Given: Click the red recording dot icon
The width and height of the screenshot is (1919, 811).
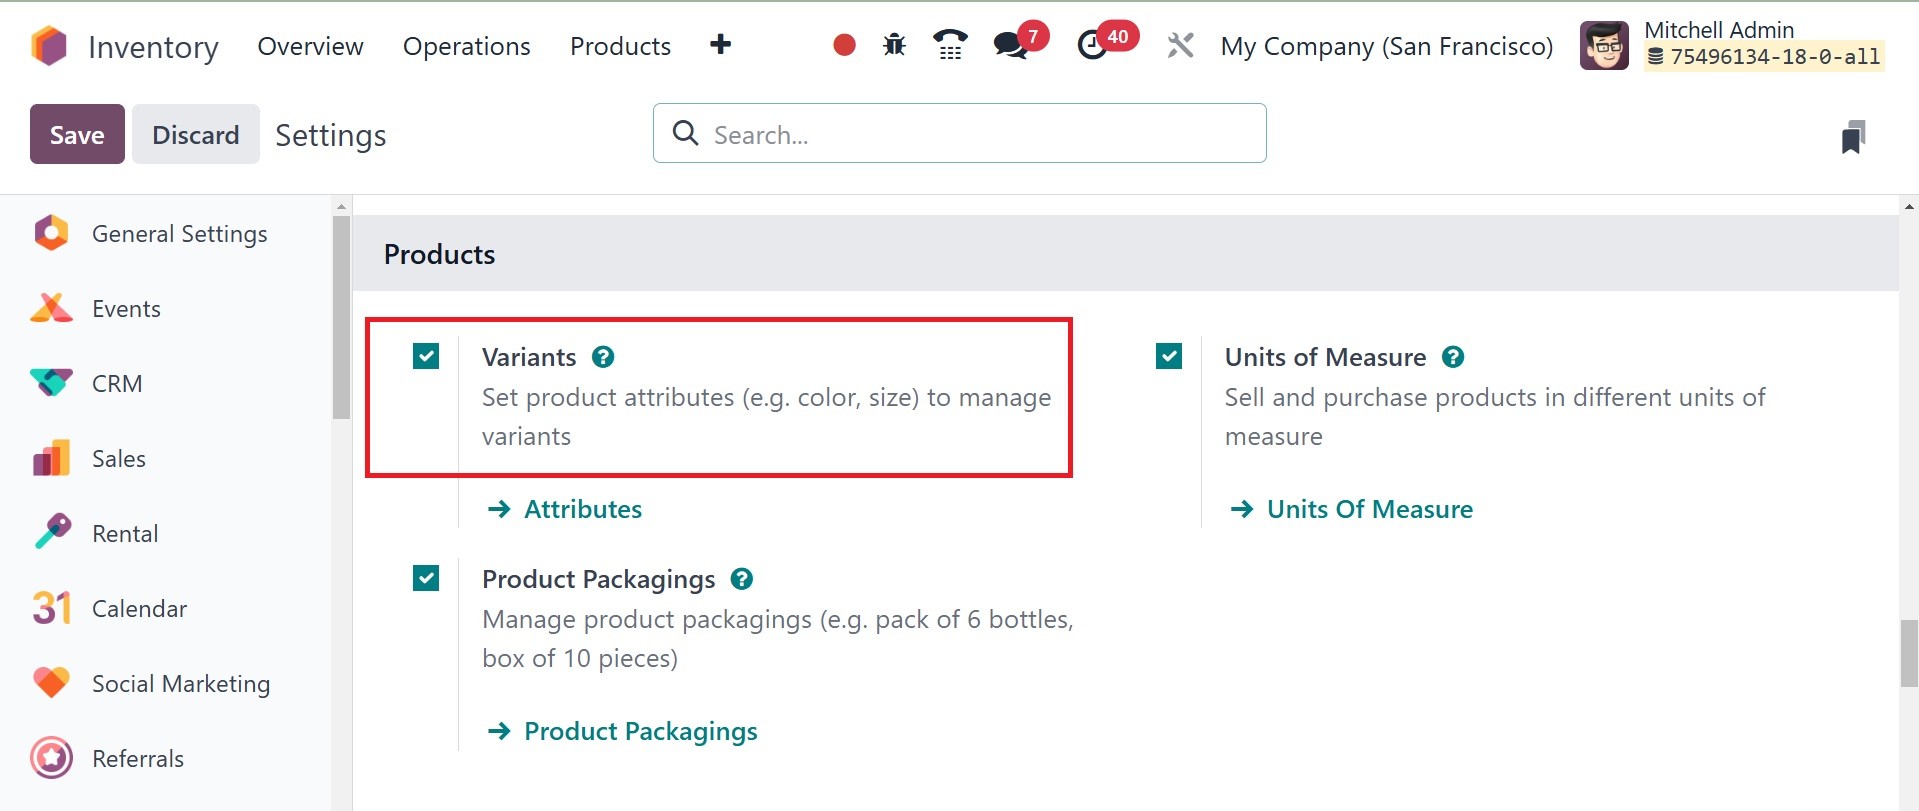Looking at the screenshot, I should [844, 45].
